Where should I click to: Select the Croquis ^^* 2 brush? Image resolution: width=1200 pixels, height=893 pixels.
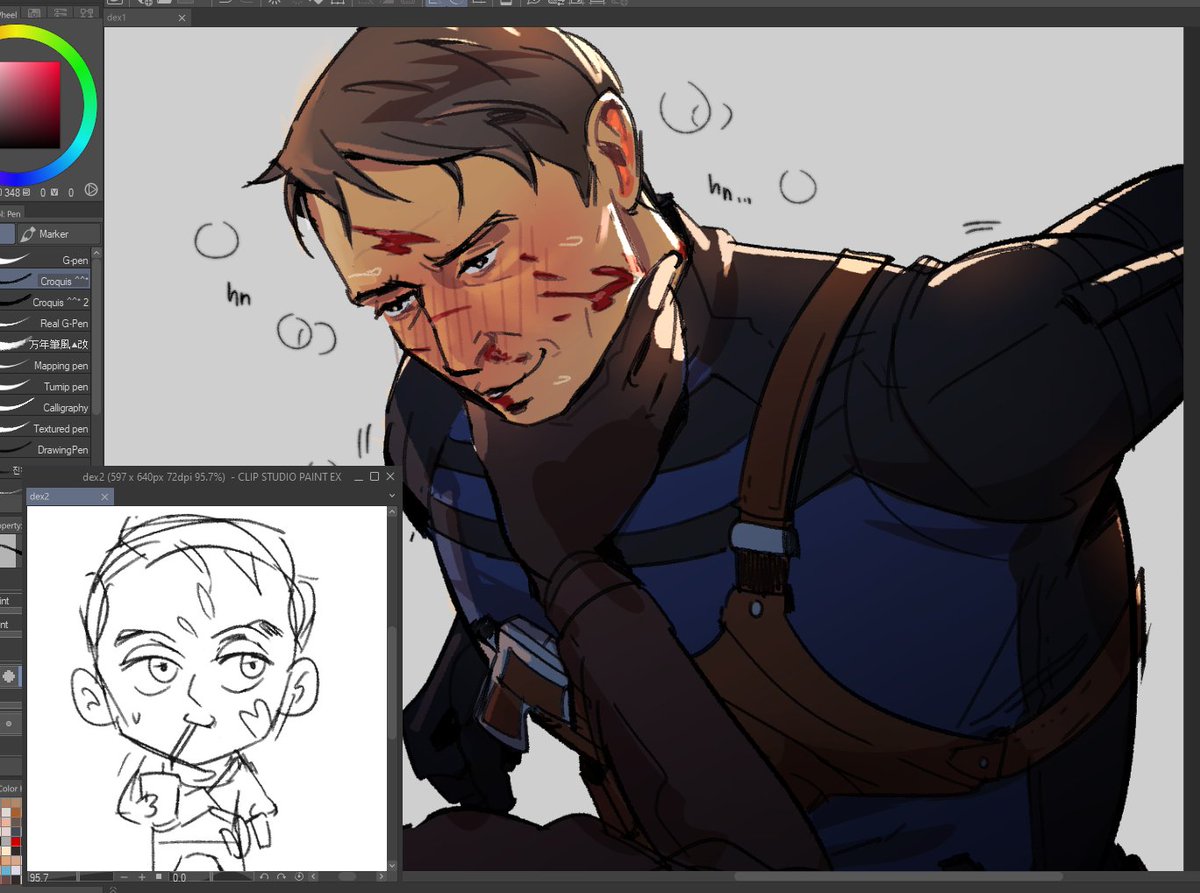(47, 302)
